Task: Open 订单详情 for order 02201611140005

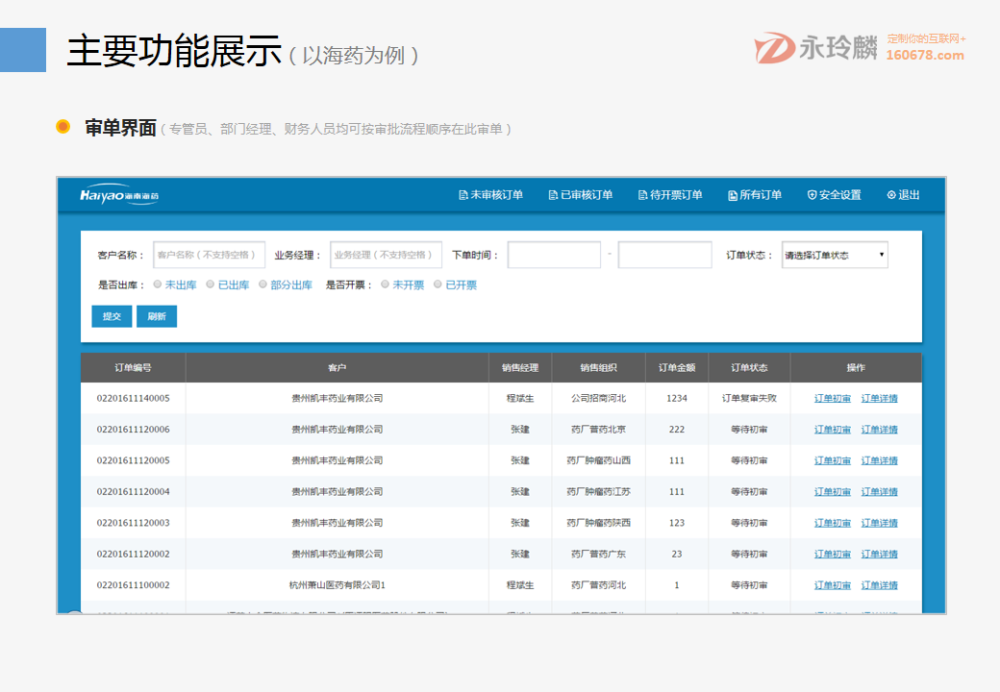Action: [x=879, y=398]
